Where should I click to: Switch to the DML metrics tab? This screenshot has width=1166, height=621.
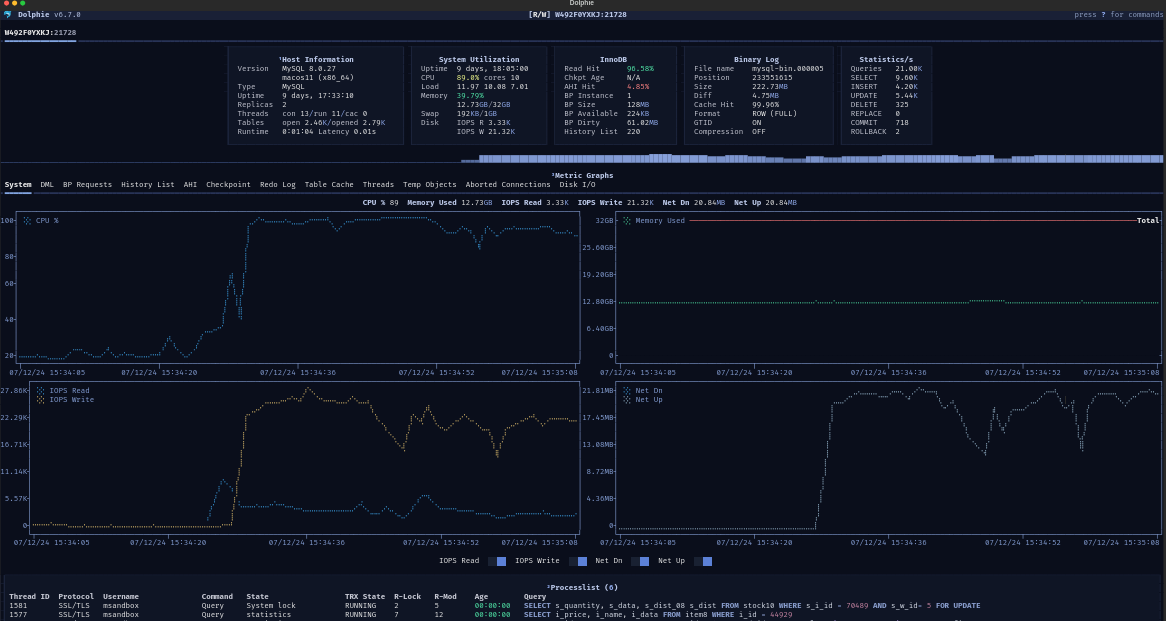(x=47, y=185)
